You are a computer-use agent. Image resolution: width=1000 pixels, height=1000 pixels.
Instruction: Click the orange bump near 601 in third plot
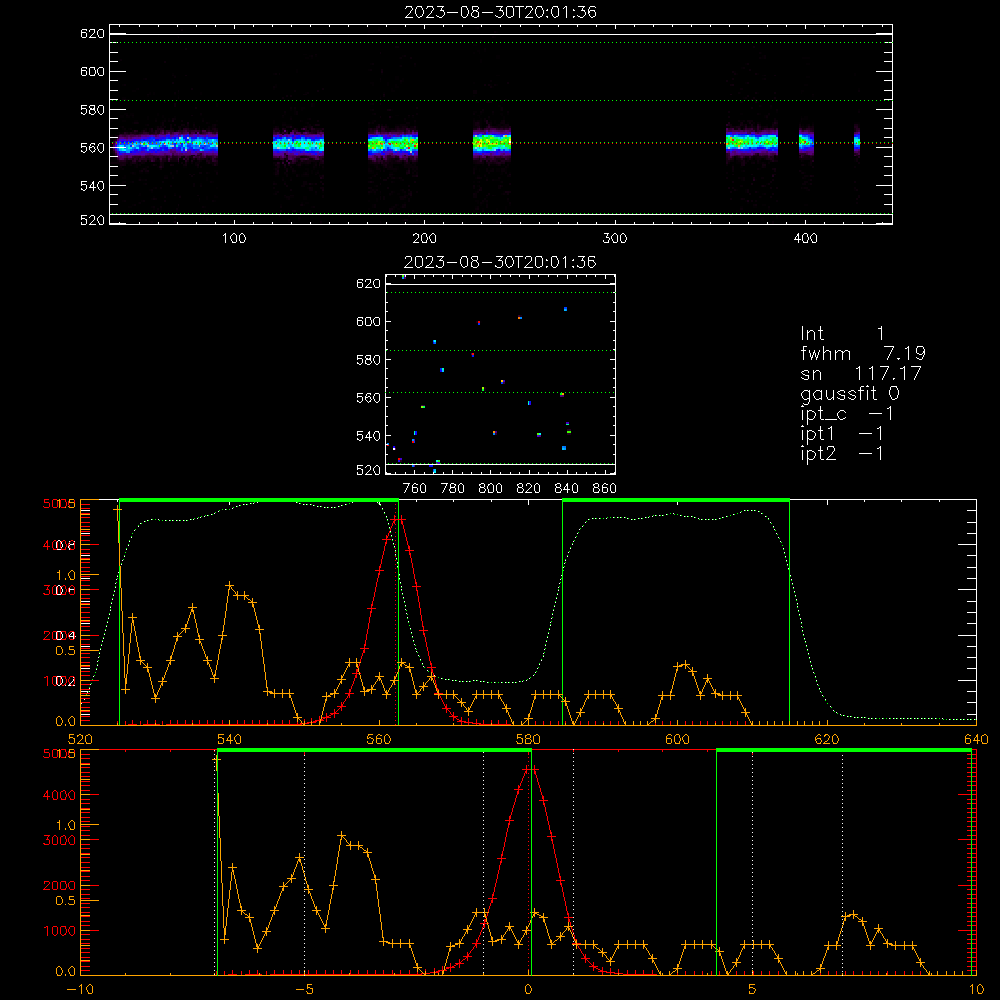pos(684,665)
